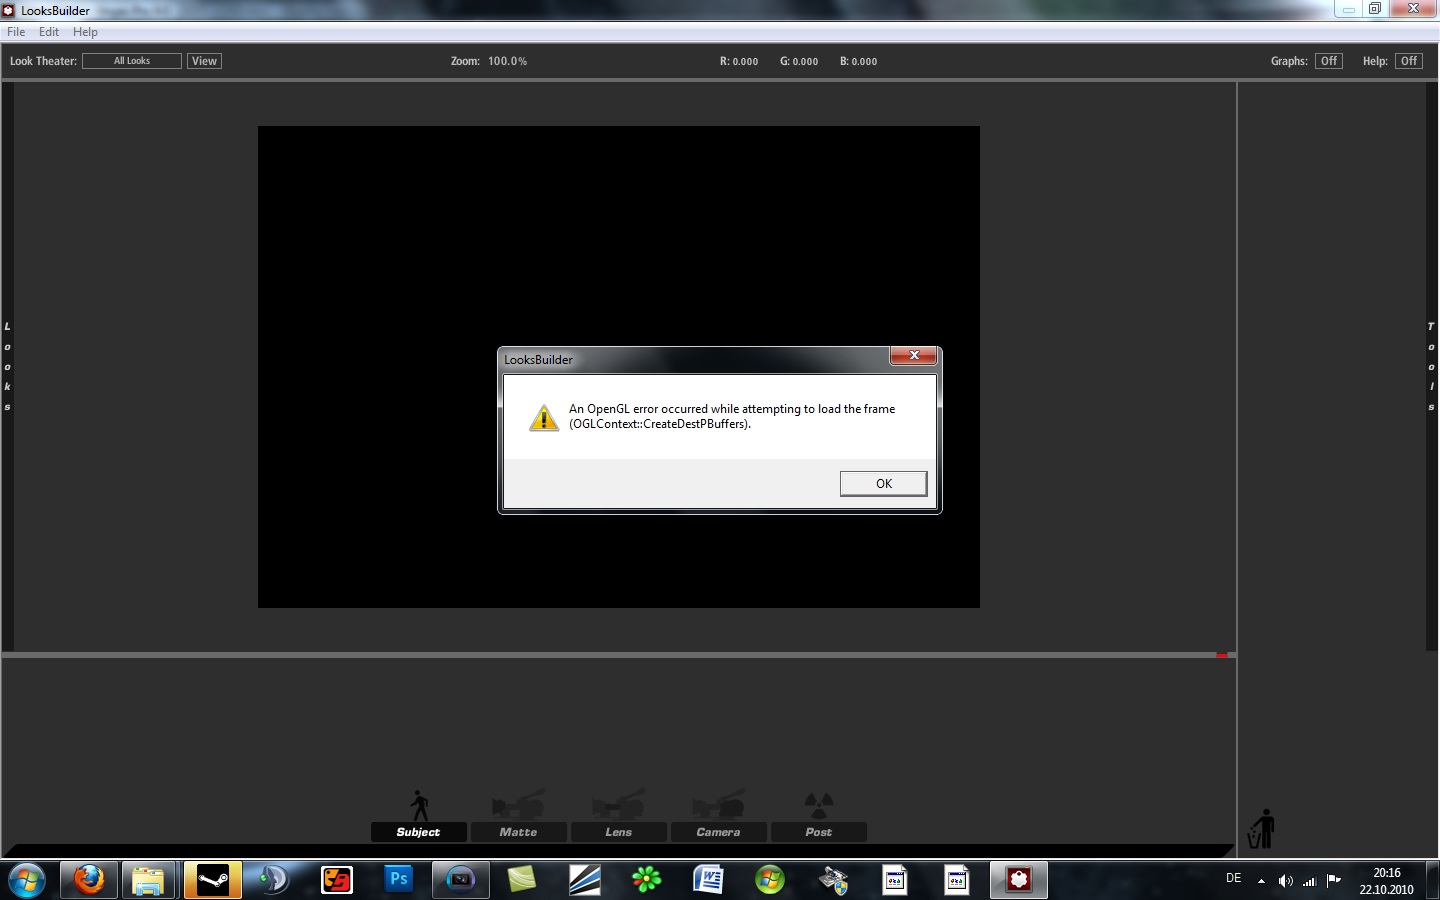
Task: Open the Windows Start menu
Action: tap(26, 880)
